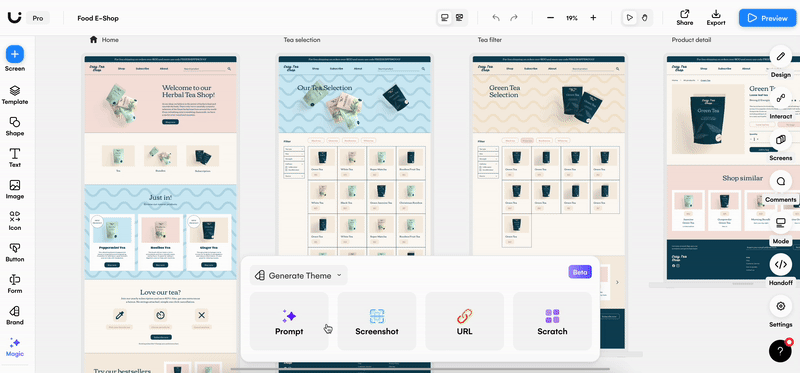Image resolution: width=800 pixels, height=373 pixels.
Task: Switch to pointer play mode toggle
Action: point(630,18)
